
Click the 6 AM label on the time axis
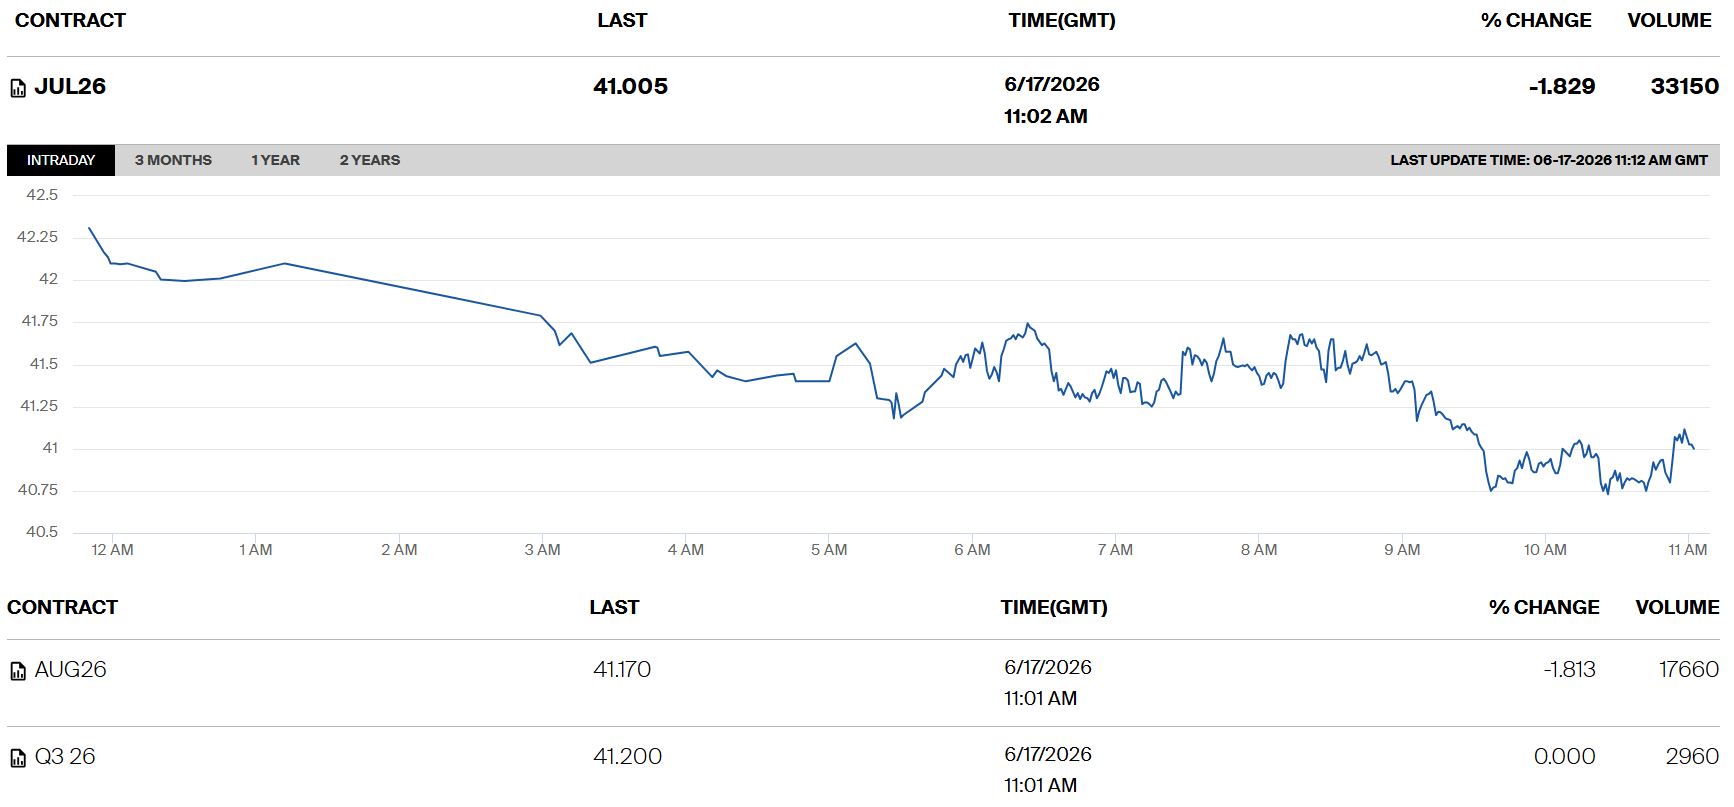[x=972, y=550]
